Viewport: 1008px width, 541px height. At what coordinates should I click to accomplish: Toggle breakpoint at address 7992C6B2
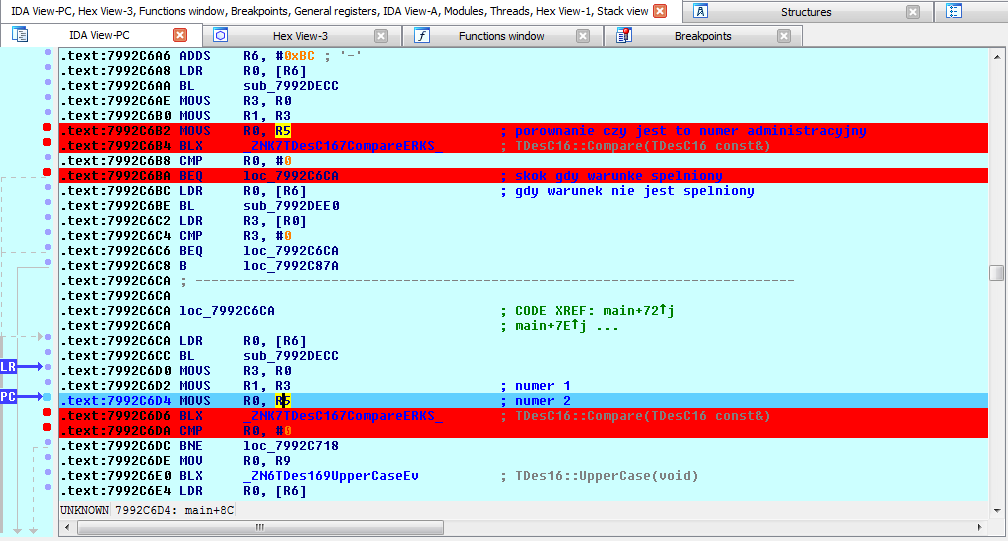pyautogui.click(x=47, y=127)
